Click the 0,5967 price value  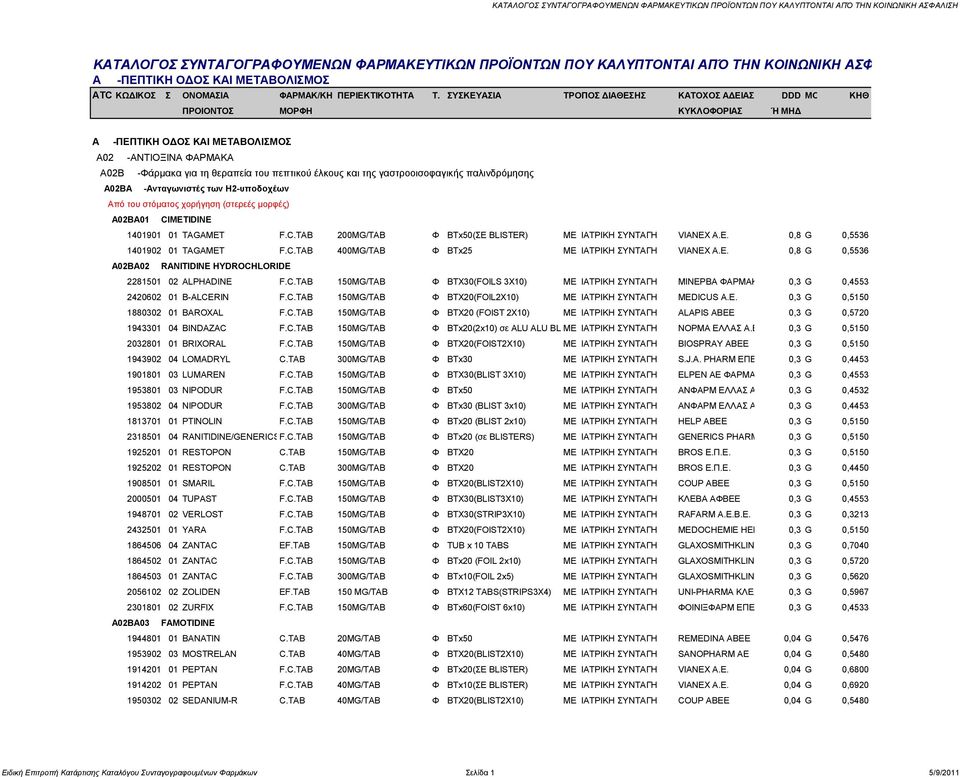[855, 591]
